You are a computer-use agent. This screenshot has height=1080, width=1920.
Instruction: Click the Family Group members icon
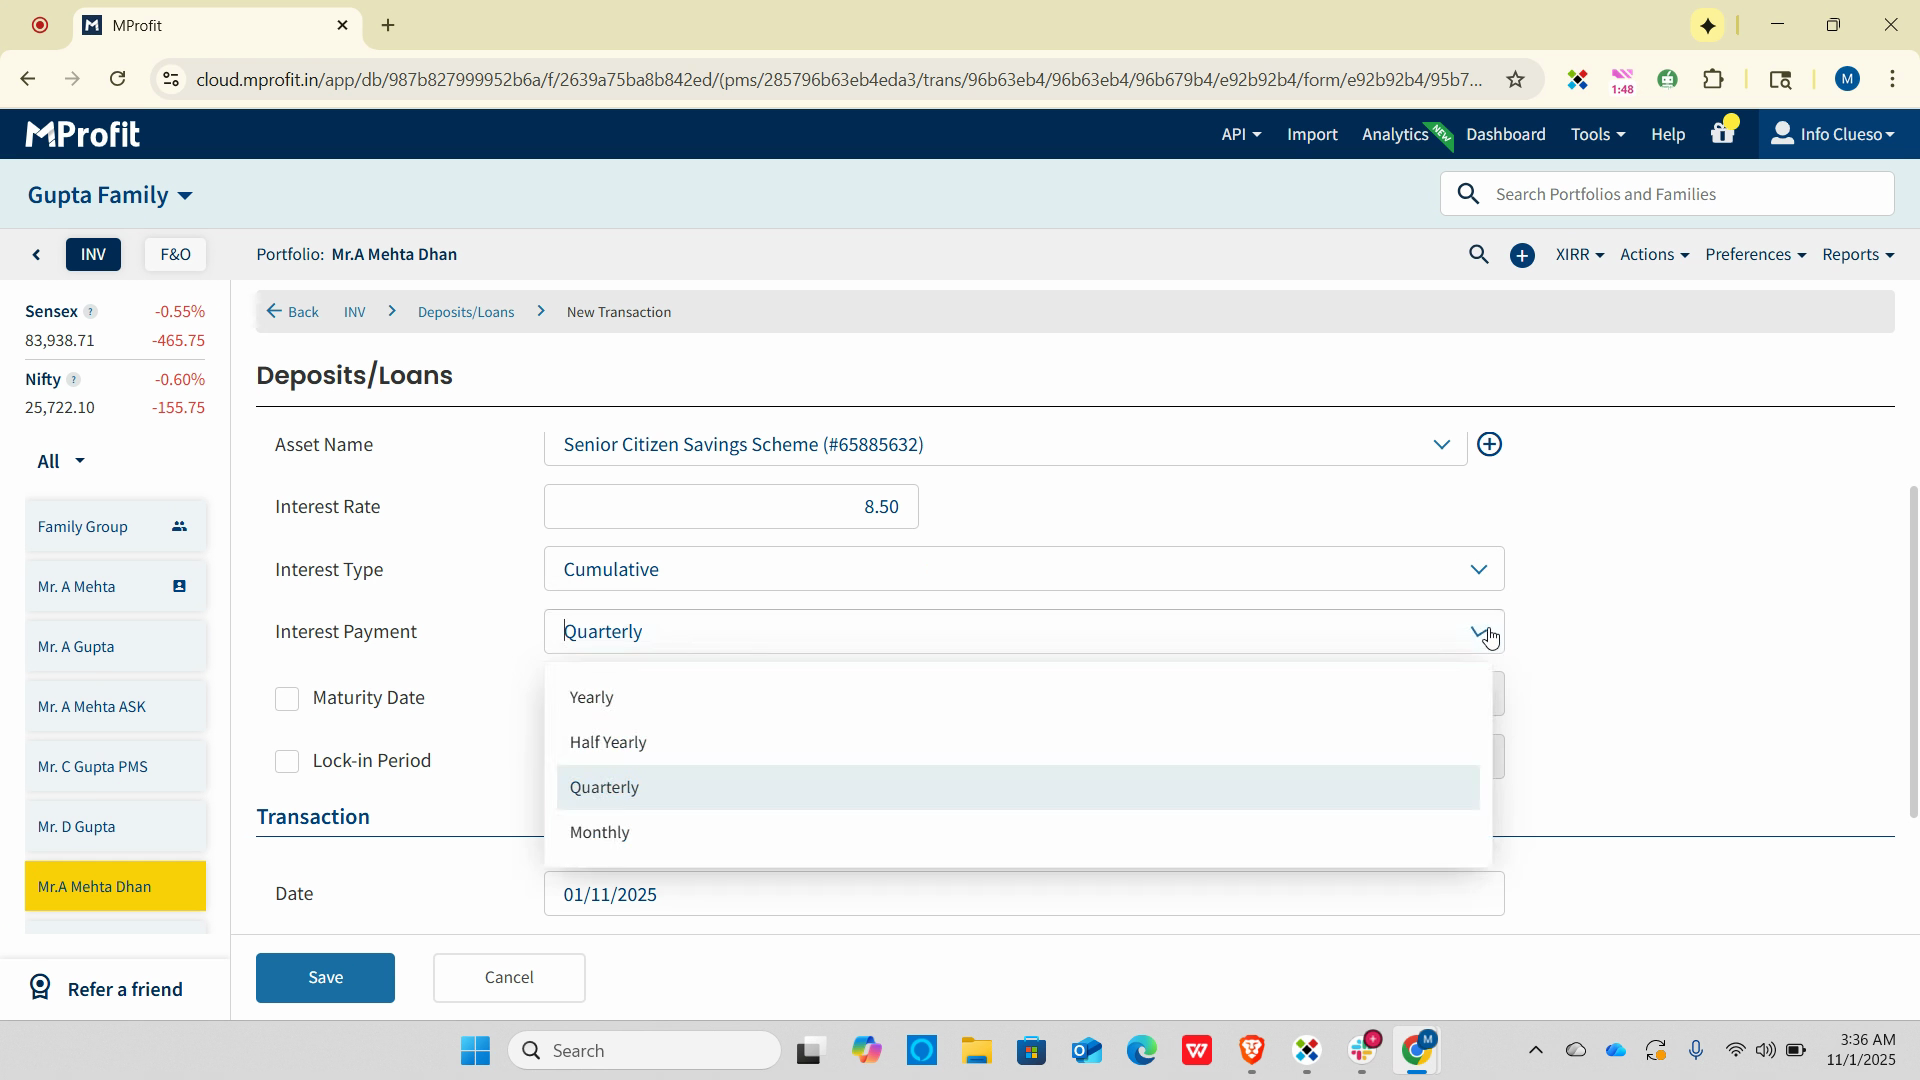click(x=179, y=527)
